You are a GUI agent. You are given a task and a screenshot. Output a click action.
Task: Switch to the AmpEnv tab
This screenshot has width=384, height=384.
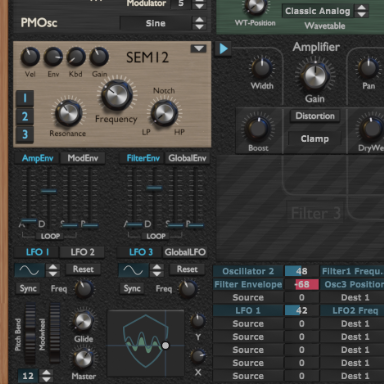tap(37, 158)
